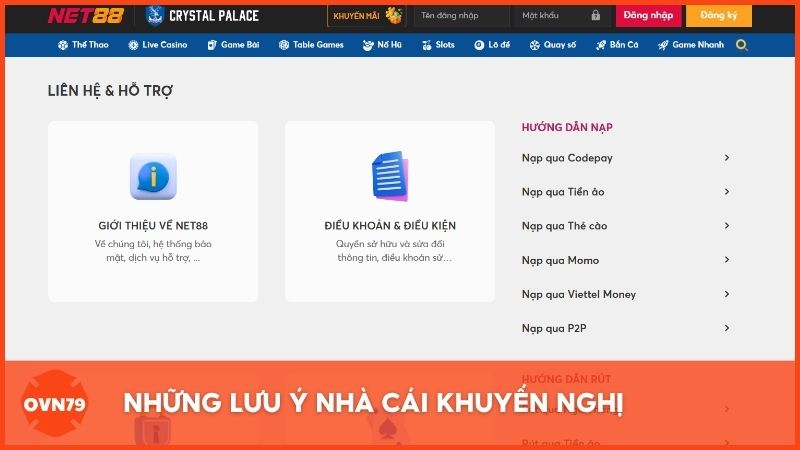Open the Game Nhanh menu
800x450 pixels.
(691, 45)
